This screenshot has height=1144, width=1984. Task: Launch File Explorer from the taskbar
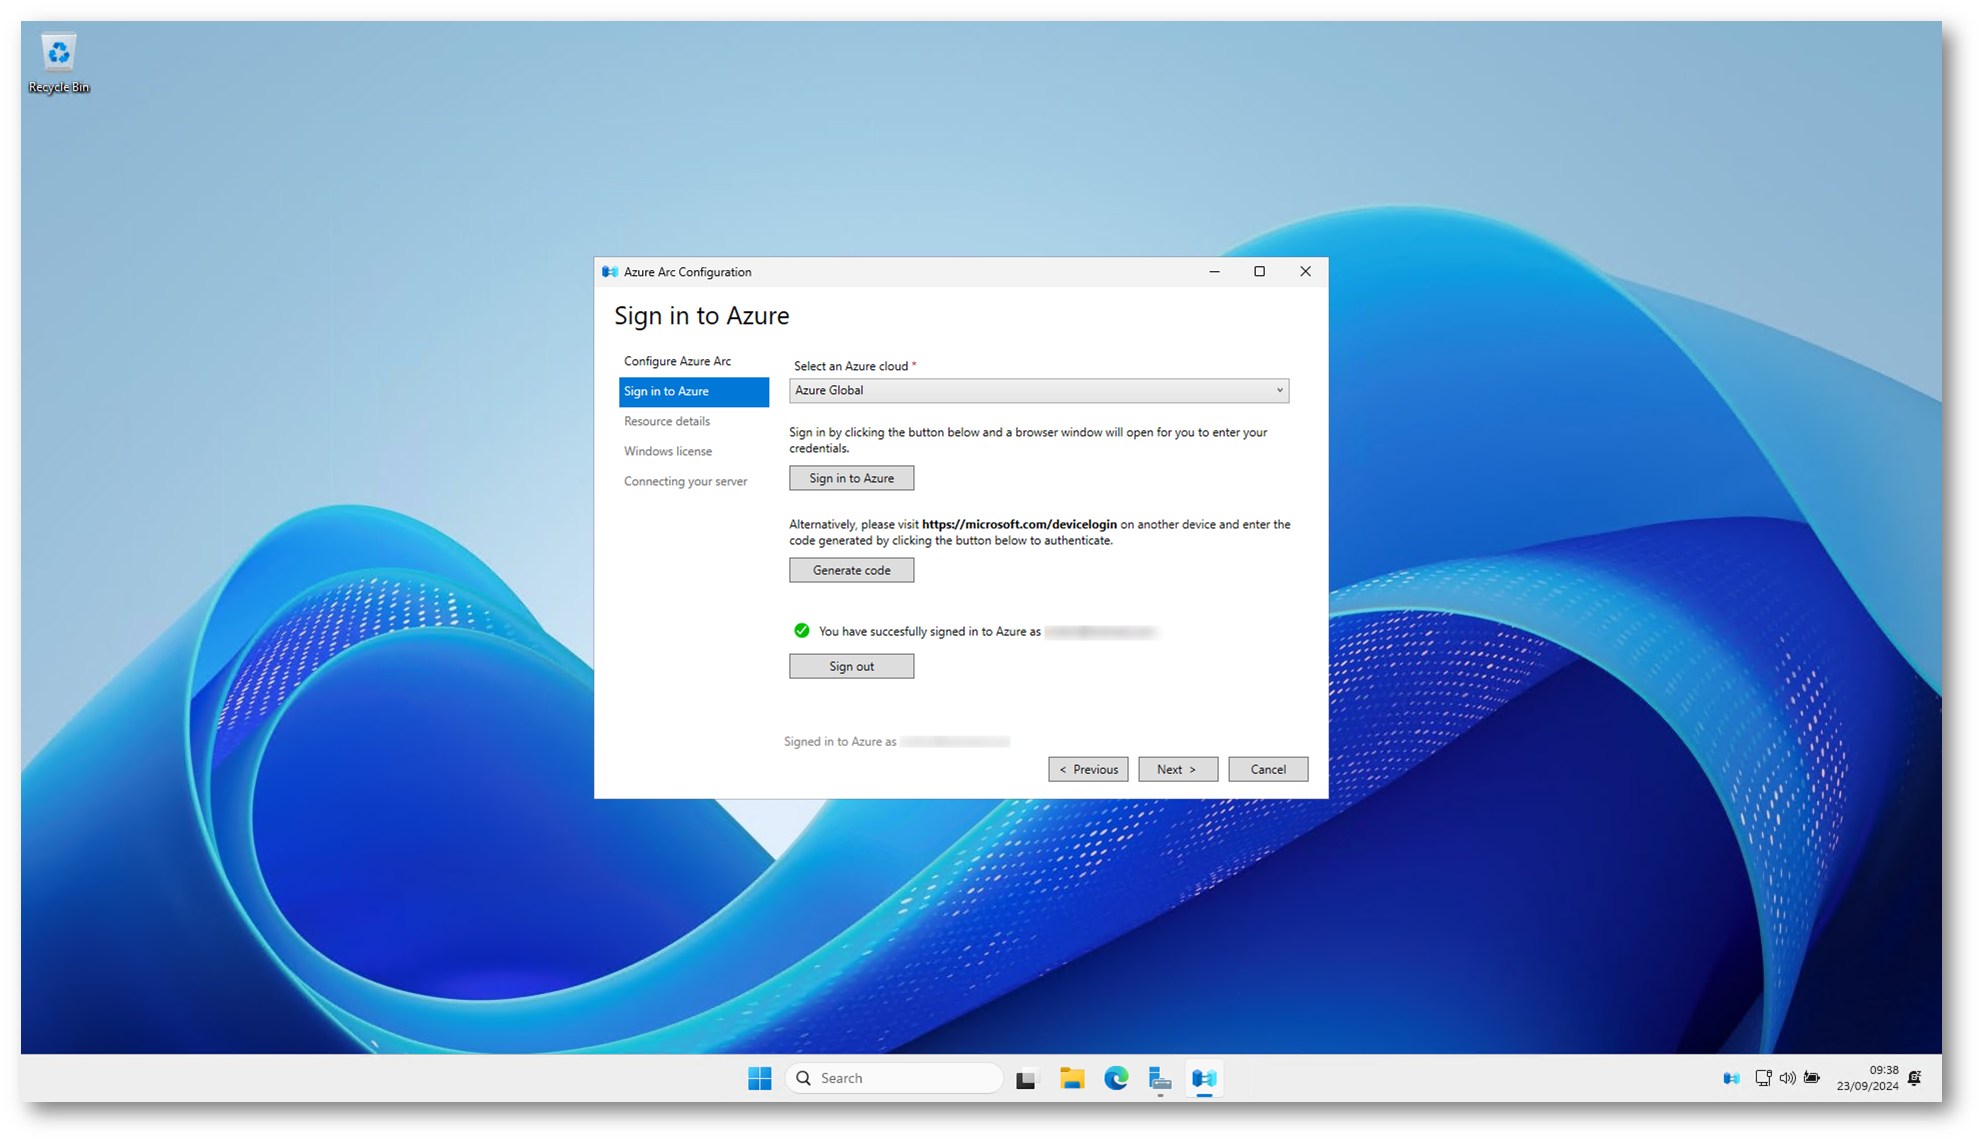click(1072, 1078)
